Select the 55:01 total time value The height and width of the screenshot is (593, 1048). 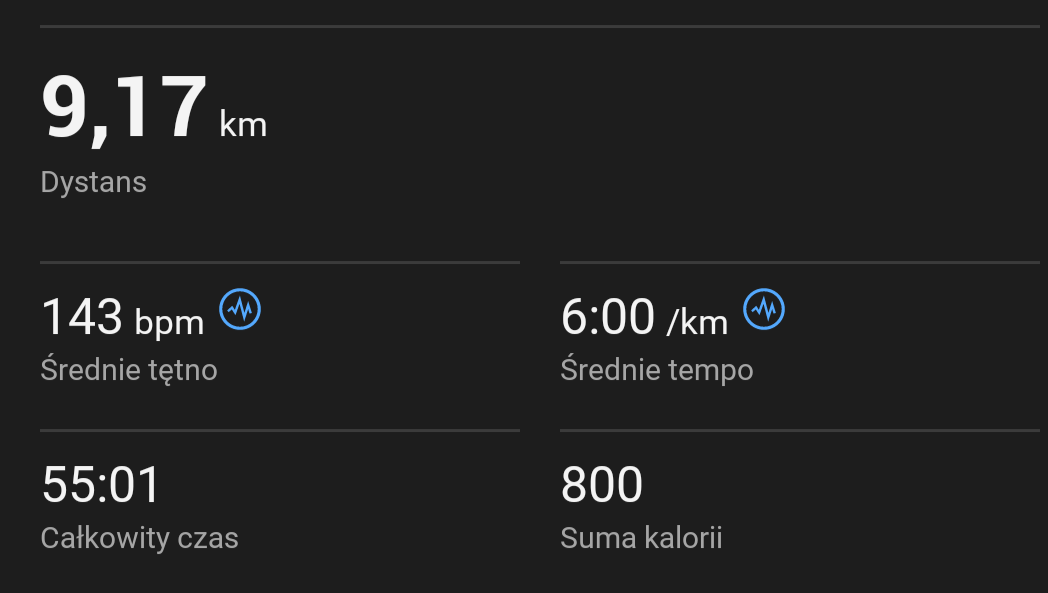pyautogui.click(x=101, y=485)
